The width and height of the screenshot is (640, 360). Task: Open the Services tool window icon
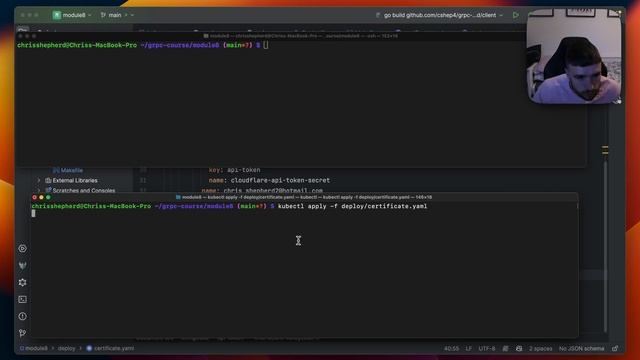pyautogui.click(x=22, y=249)
